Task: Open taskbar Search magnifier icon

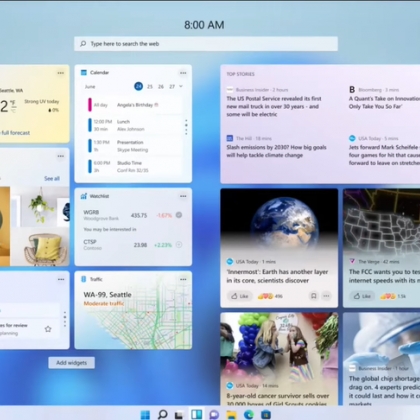Action: 162,414
